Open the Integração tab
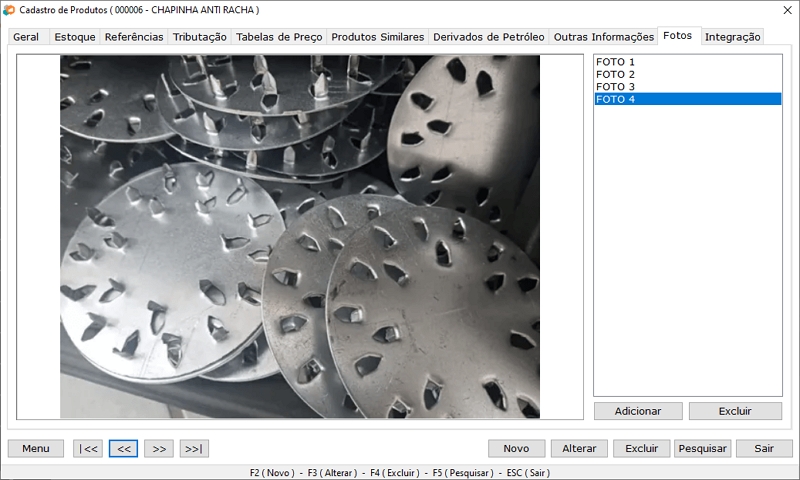 [x=732, y=37]
